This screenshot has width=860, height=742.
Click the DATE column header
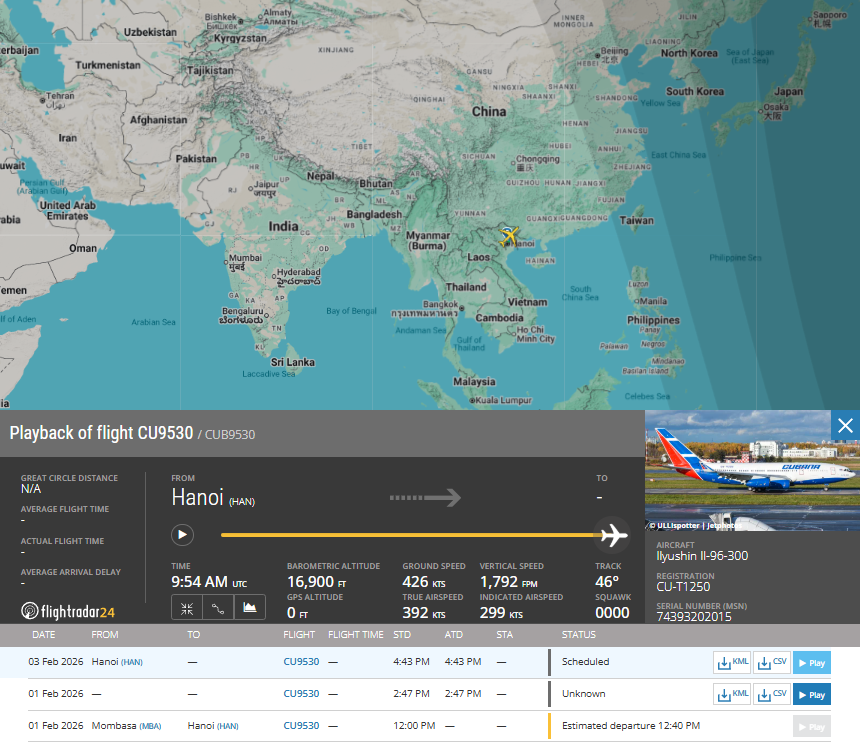(44, 635)
